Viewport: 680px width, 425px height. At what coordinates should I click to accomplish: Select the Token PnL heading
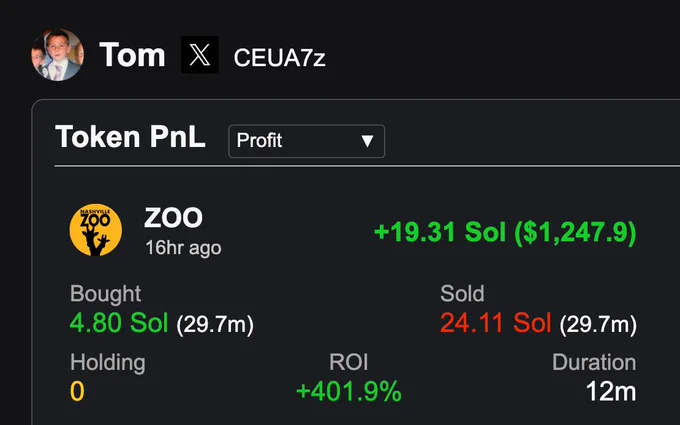point(130,137)
